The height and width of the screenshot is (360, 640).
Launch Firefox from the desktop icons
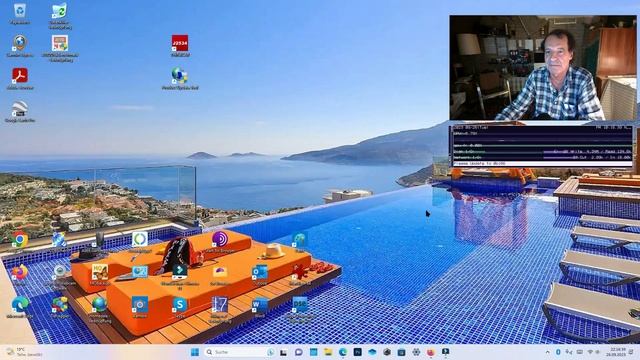pyautogui.click(x=19, y=272)
